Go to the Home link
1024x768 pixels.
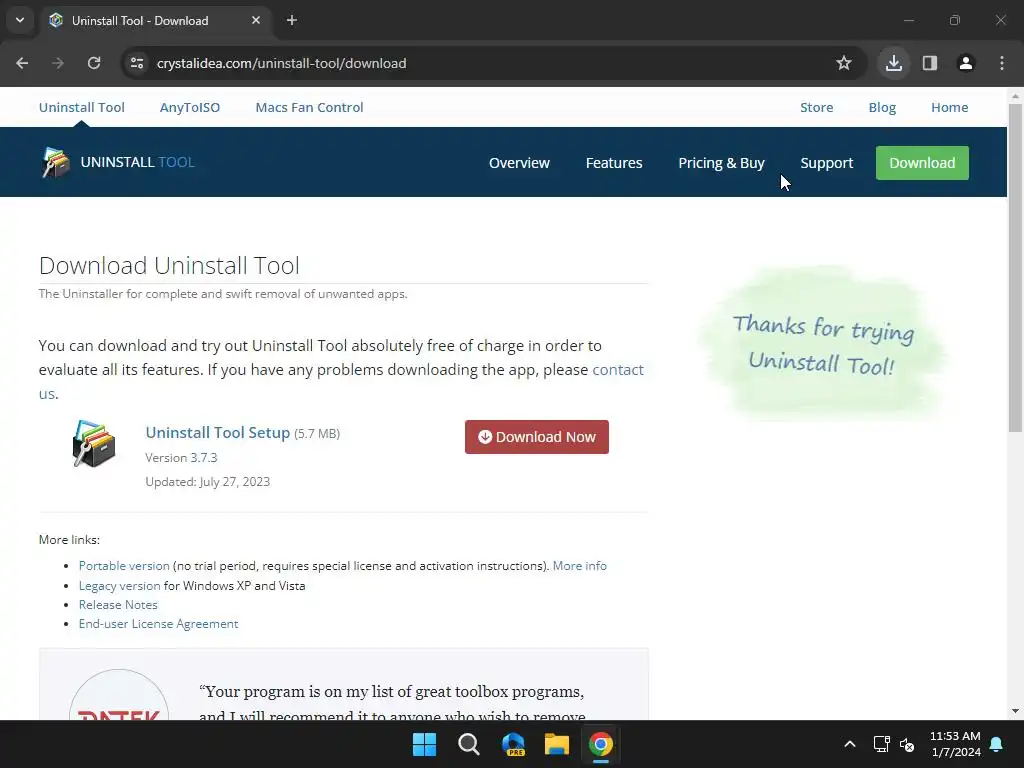click(x=950, y=107)
